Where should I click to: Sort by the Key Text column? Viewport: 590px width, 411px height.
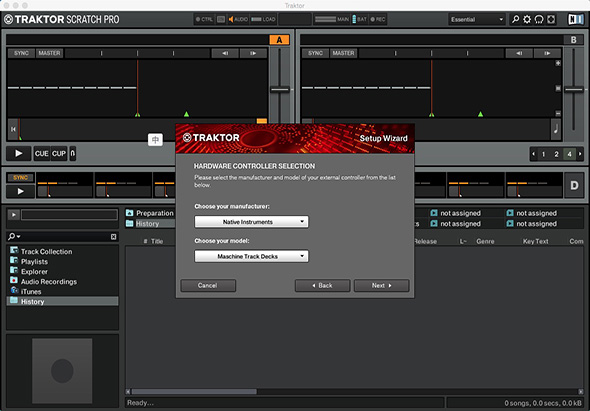point(535,241)
